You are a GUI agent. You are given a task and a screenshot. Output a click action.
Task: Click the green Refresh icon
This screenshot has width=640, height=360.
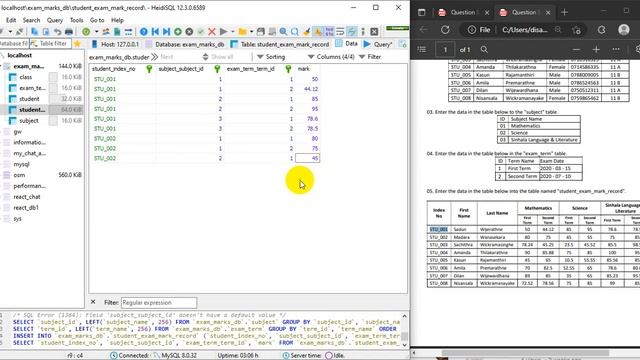pyautogui.click(x=86, y=31)
